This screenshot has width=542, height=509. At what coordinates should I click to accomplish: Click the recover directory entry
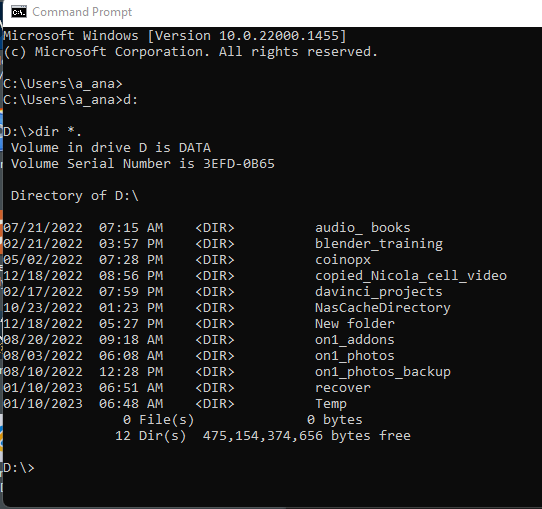(x=343, y=388)
